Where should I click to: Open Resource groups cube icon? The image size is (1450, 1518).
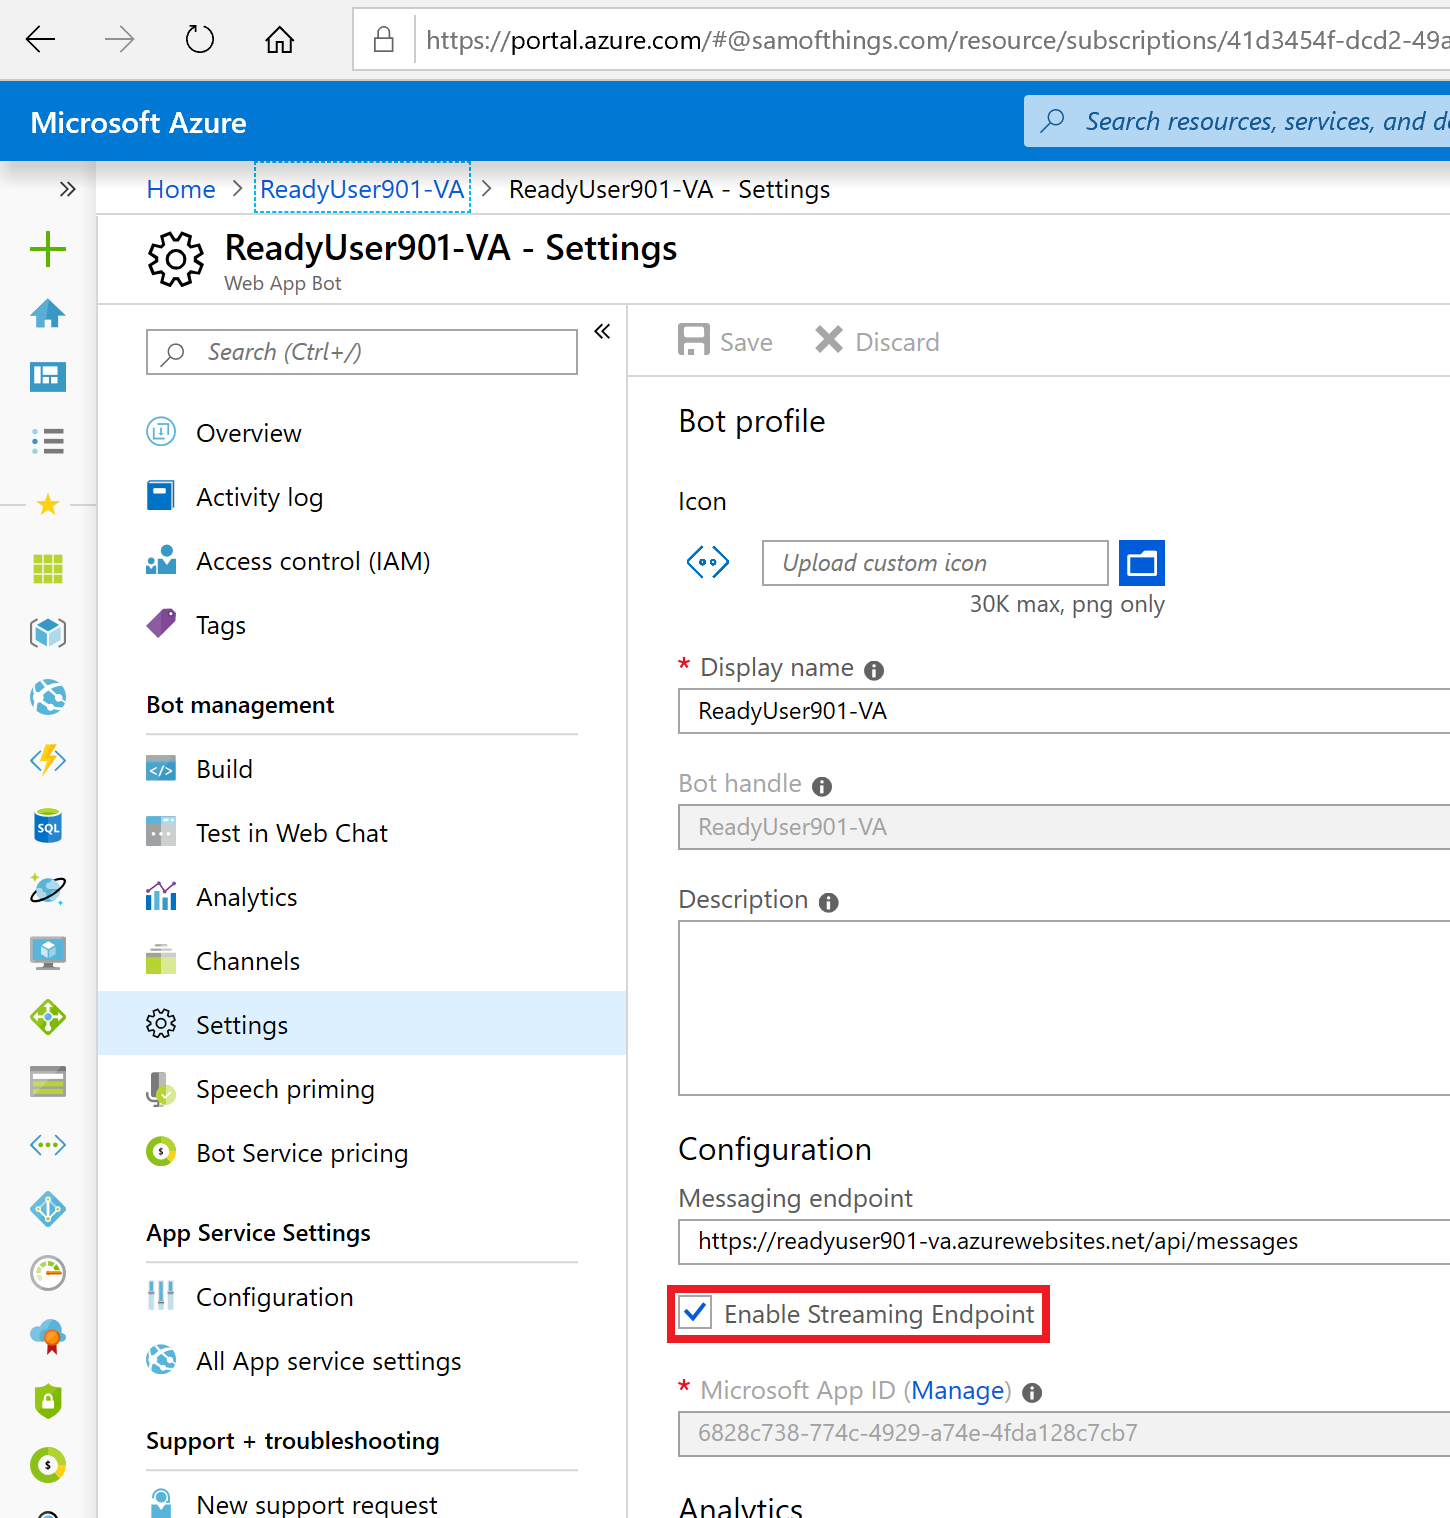[48, 633]
